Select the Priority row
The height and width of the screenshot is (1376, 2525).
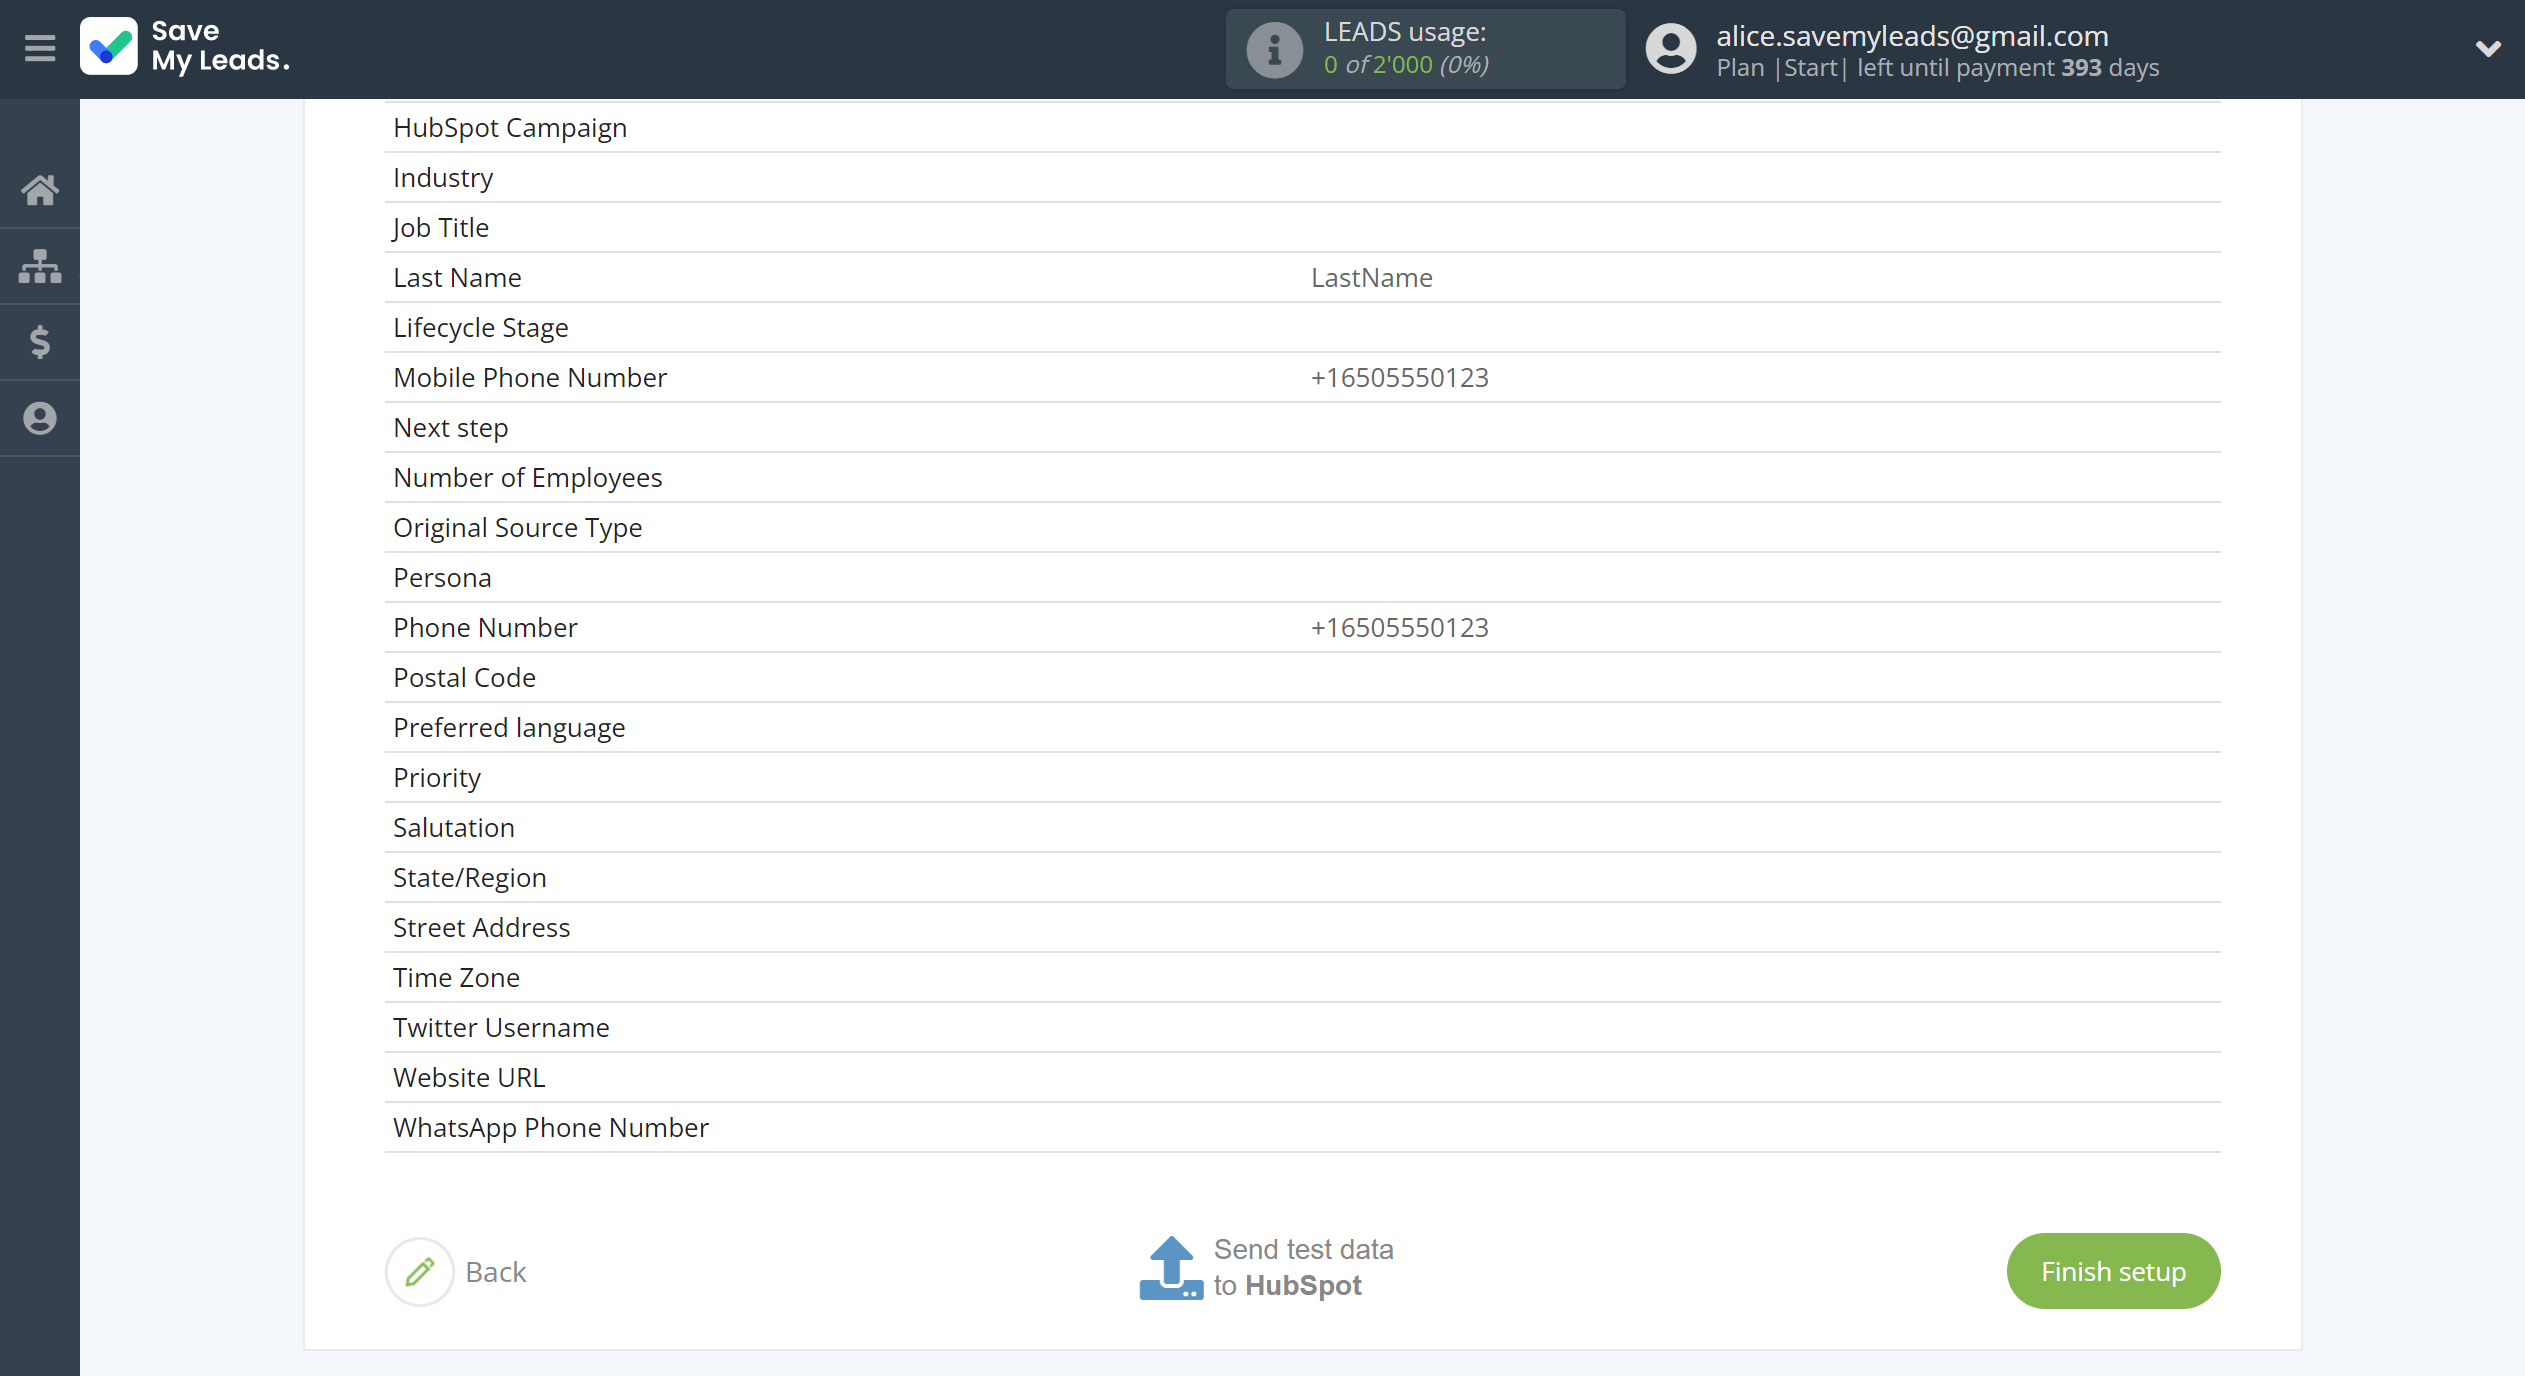[x=1302, y=777]
